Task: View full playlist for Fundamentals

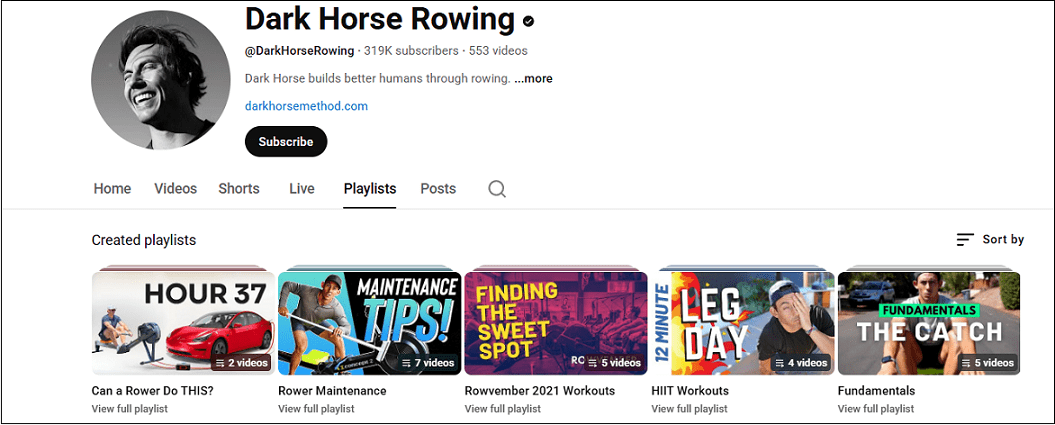Action: point(876,408)
